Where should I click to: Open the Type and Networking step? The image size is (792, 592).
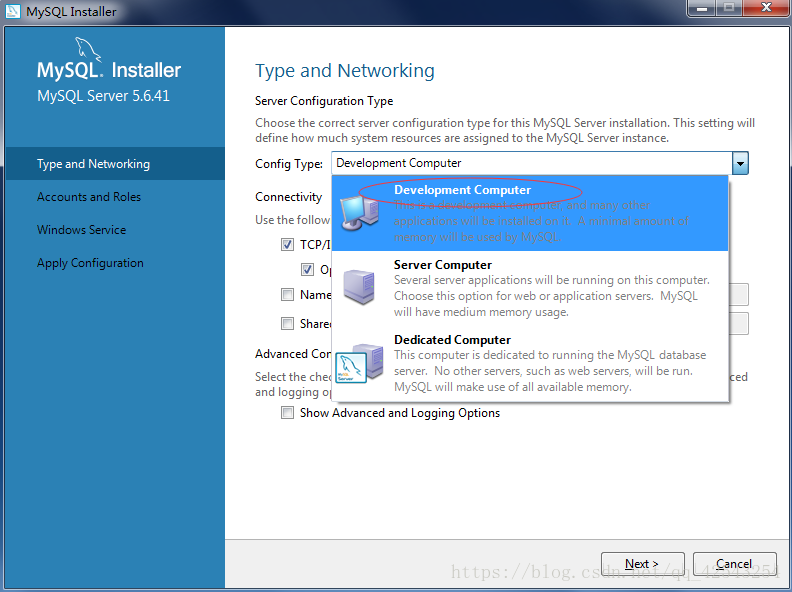click(x=115, y=164)
